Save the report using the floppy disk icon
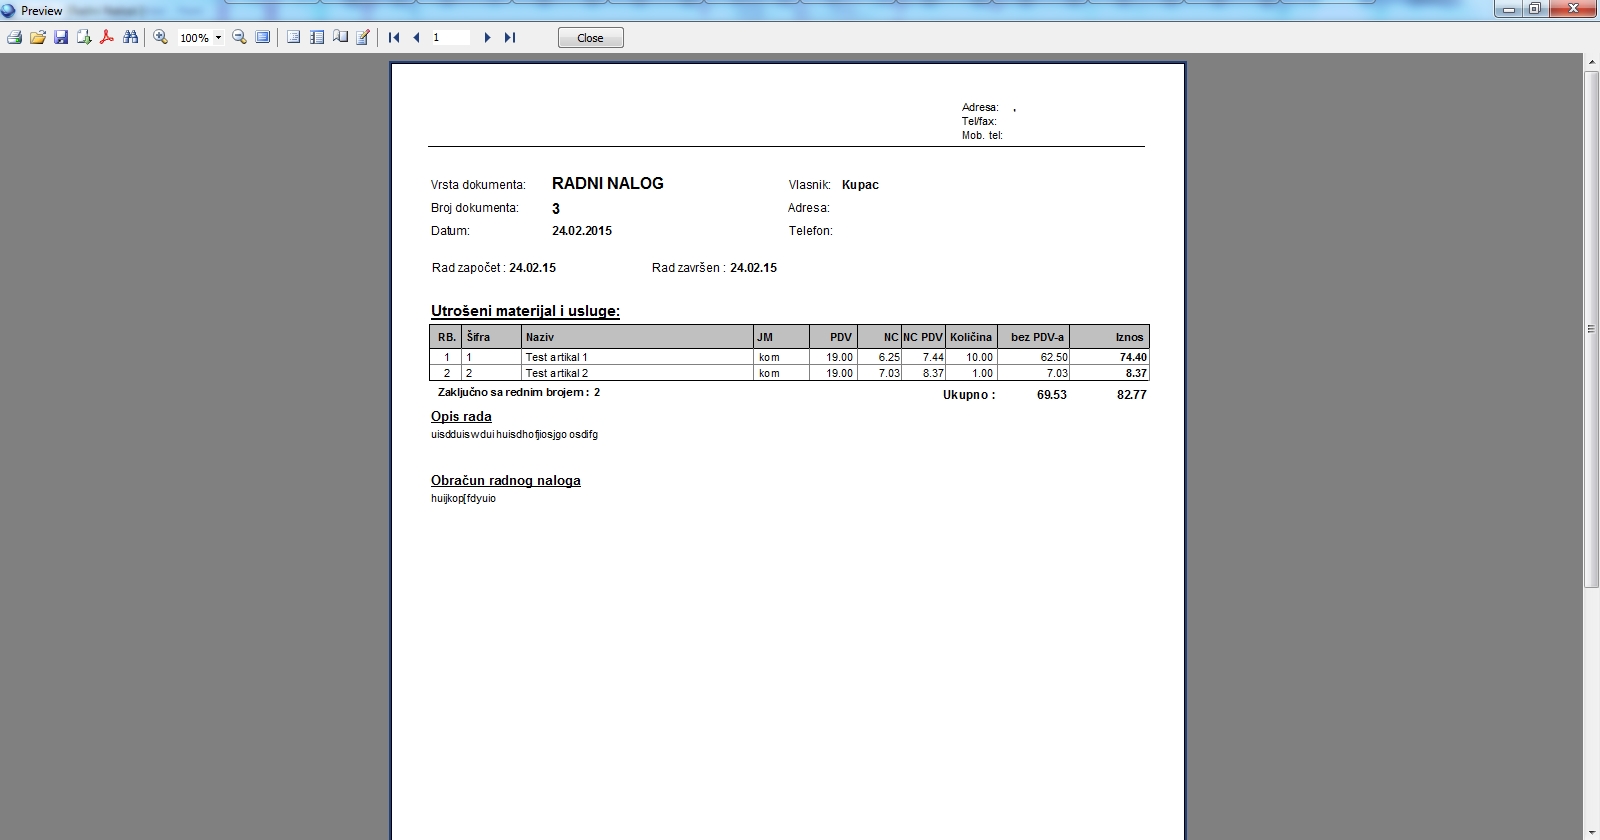 tap(61, 37)
